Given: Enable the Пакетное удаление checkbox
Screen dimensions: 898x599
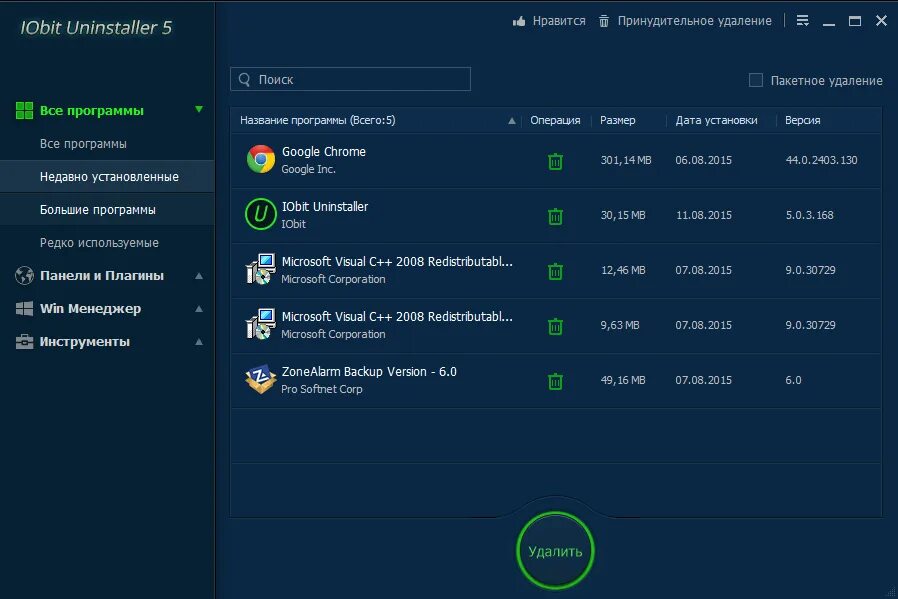Looking at the screenshot, I should point(755,80).
